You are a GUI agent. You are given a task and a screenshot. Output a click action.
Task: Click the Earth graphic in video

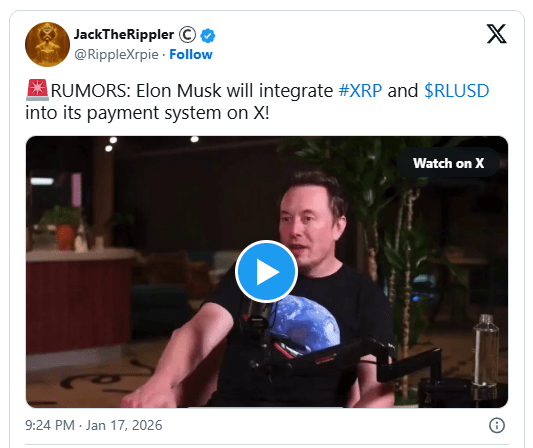[306, 325]
